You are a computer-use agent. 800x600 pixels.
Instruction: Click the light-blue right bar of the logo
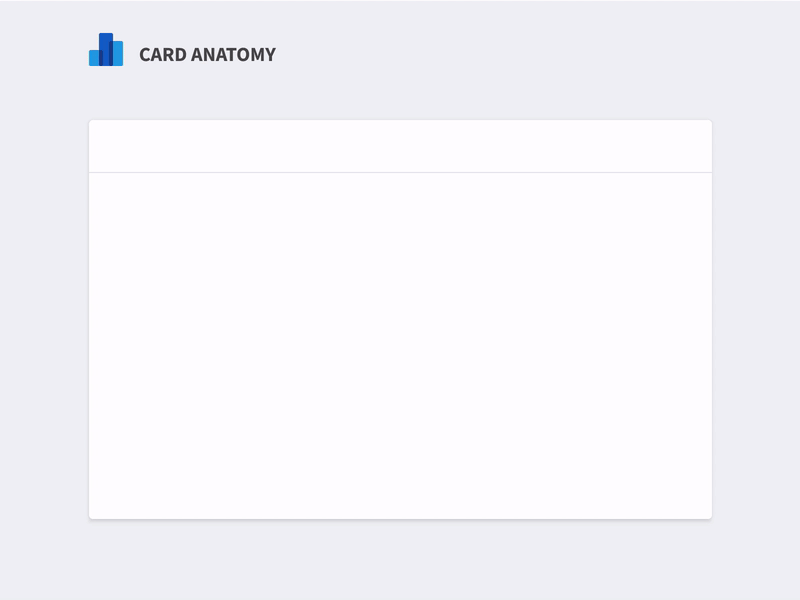118,54
